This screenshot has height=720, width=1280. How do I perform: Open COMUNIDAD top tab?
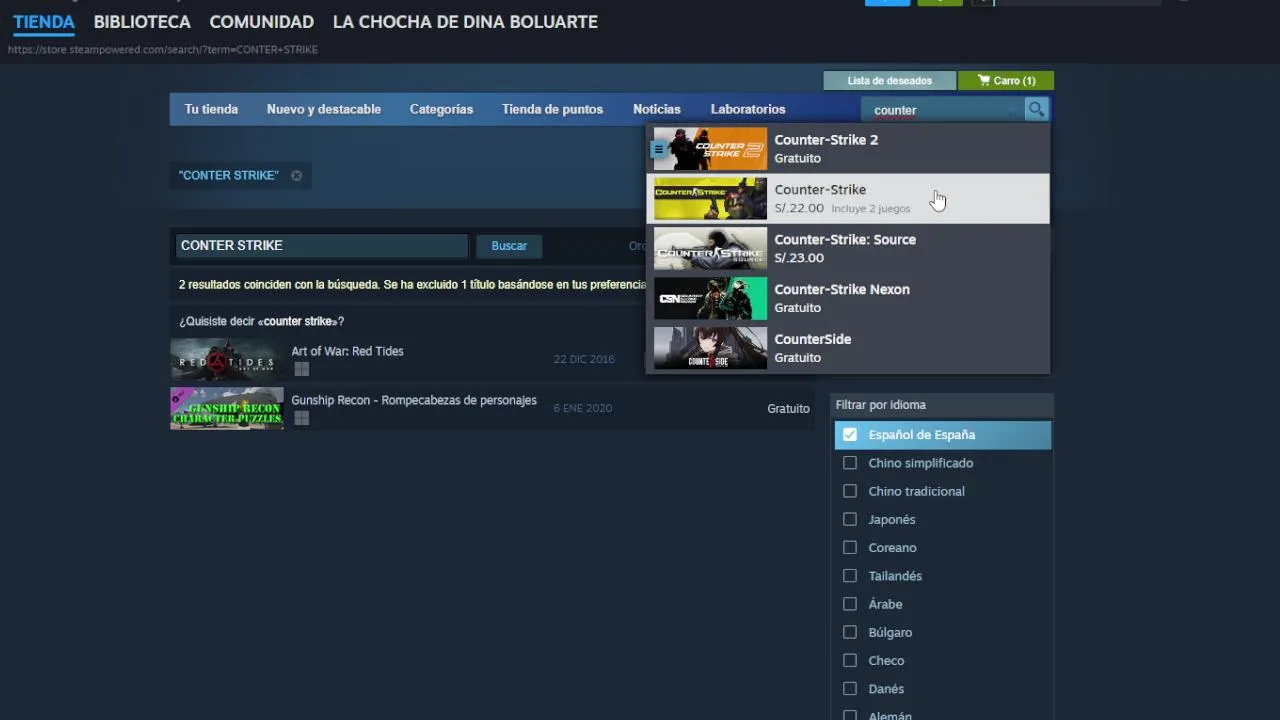(x=262, y=22)
